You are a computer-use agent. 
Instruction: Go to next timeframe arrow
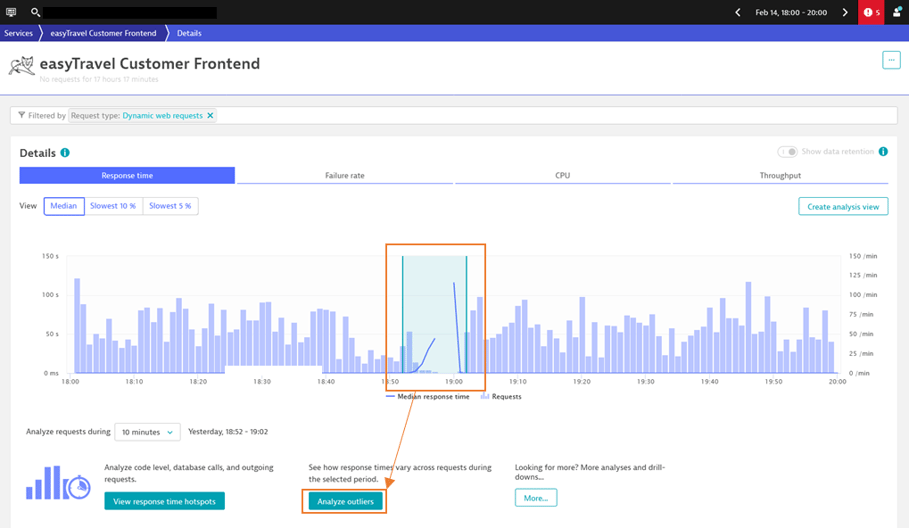(845, 12)
